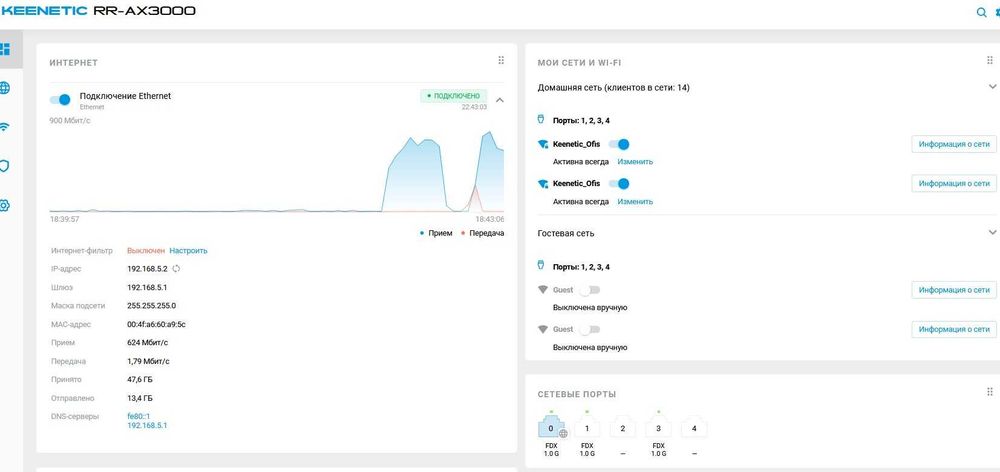Screen dimensions: 1000x472
Task: Open Информация о сети for first Guest
Action: click(x=954, y=290)
